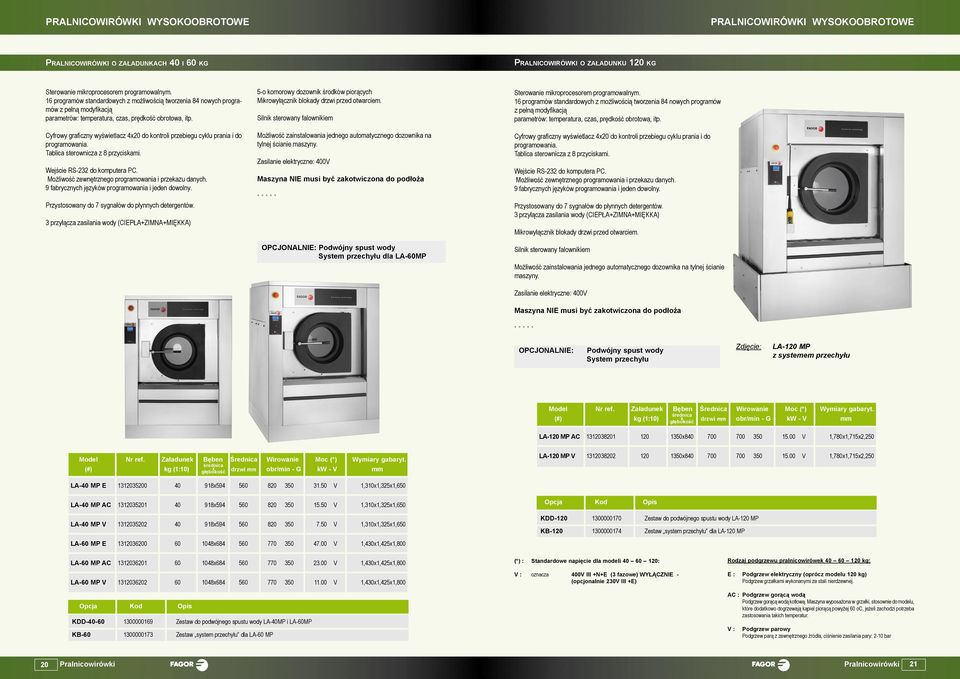
Task: Click the "LA-60 MP V" model cell
Action: (92, 583)
